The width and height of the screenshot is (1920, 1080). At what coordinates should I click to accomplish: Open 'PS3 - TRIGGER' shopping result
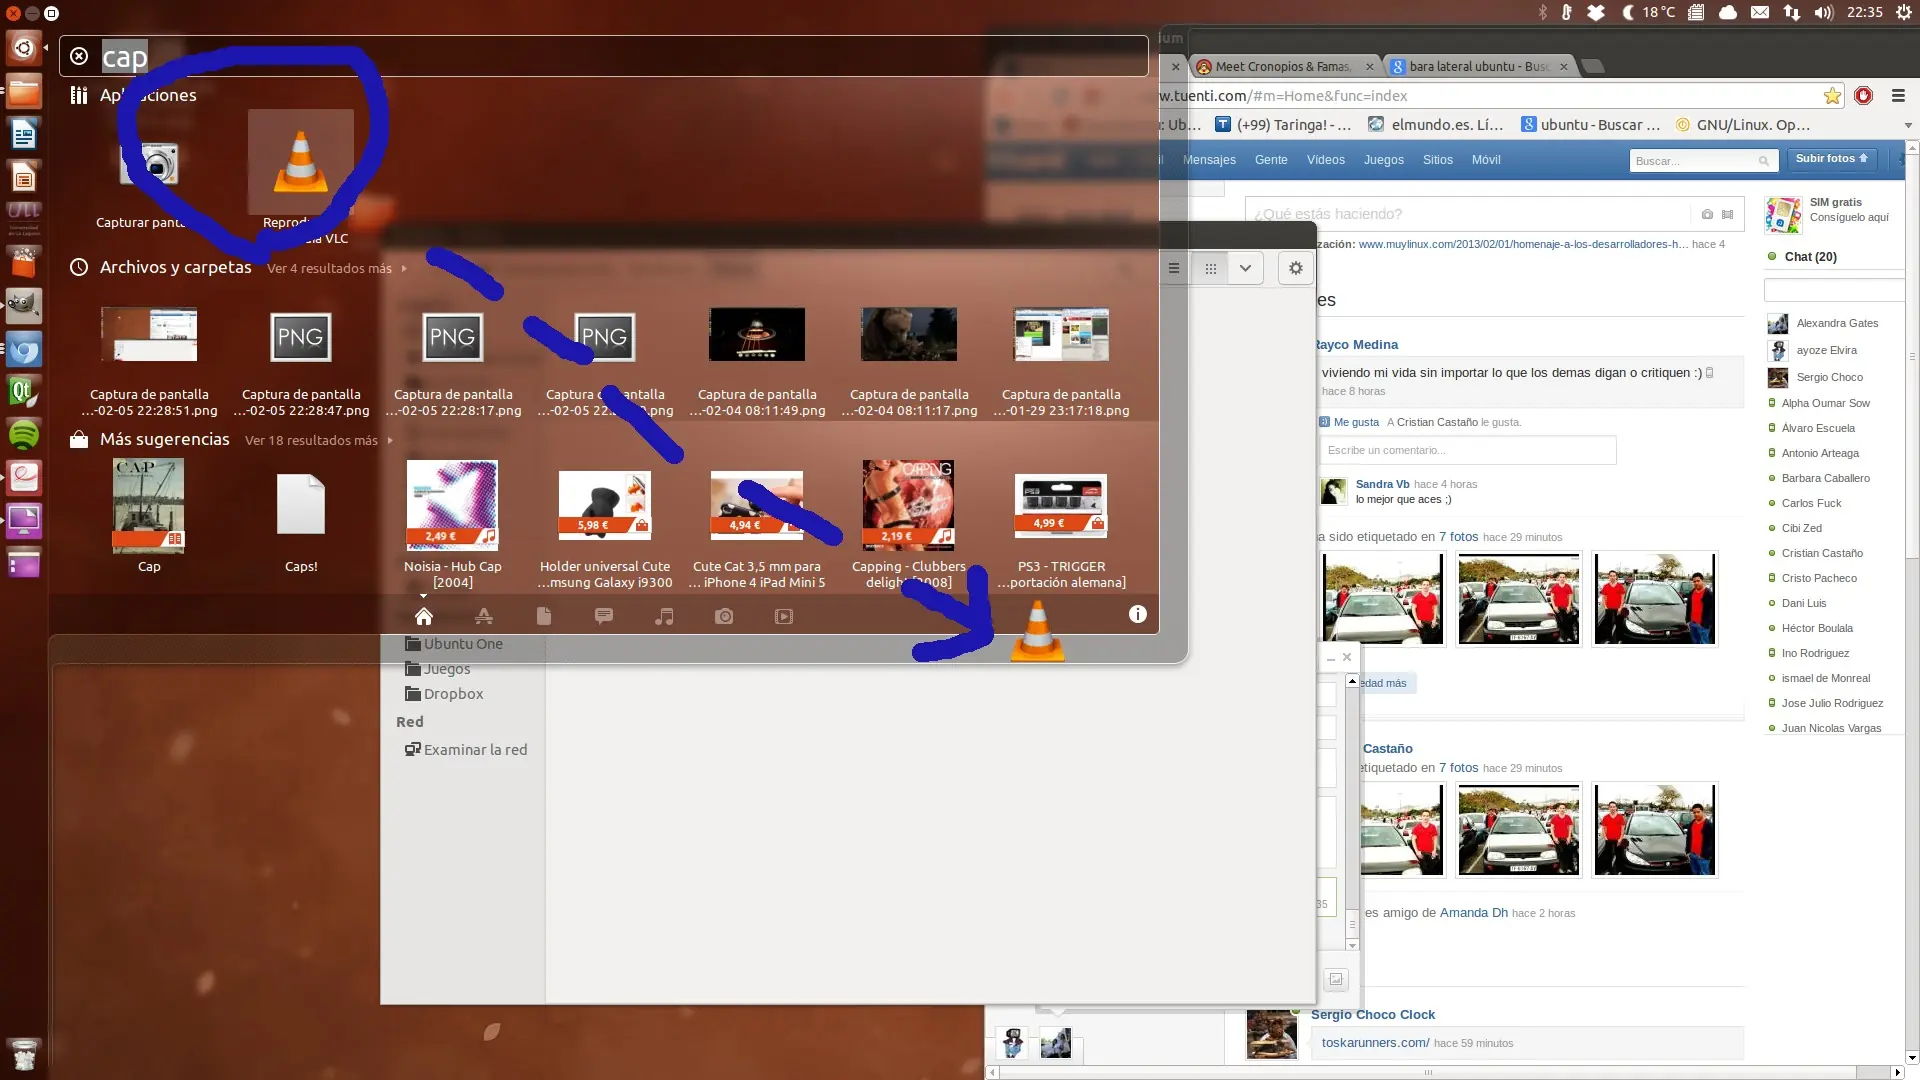(1061, 531)
